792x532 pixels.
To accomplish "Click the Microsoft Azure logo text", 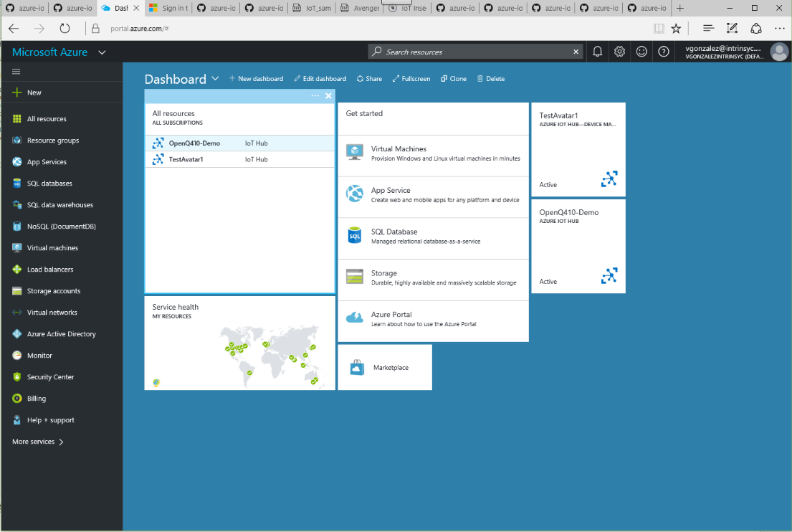I will pos(50,52).
